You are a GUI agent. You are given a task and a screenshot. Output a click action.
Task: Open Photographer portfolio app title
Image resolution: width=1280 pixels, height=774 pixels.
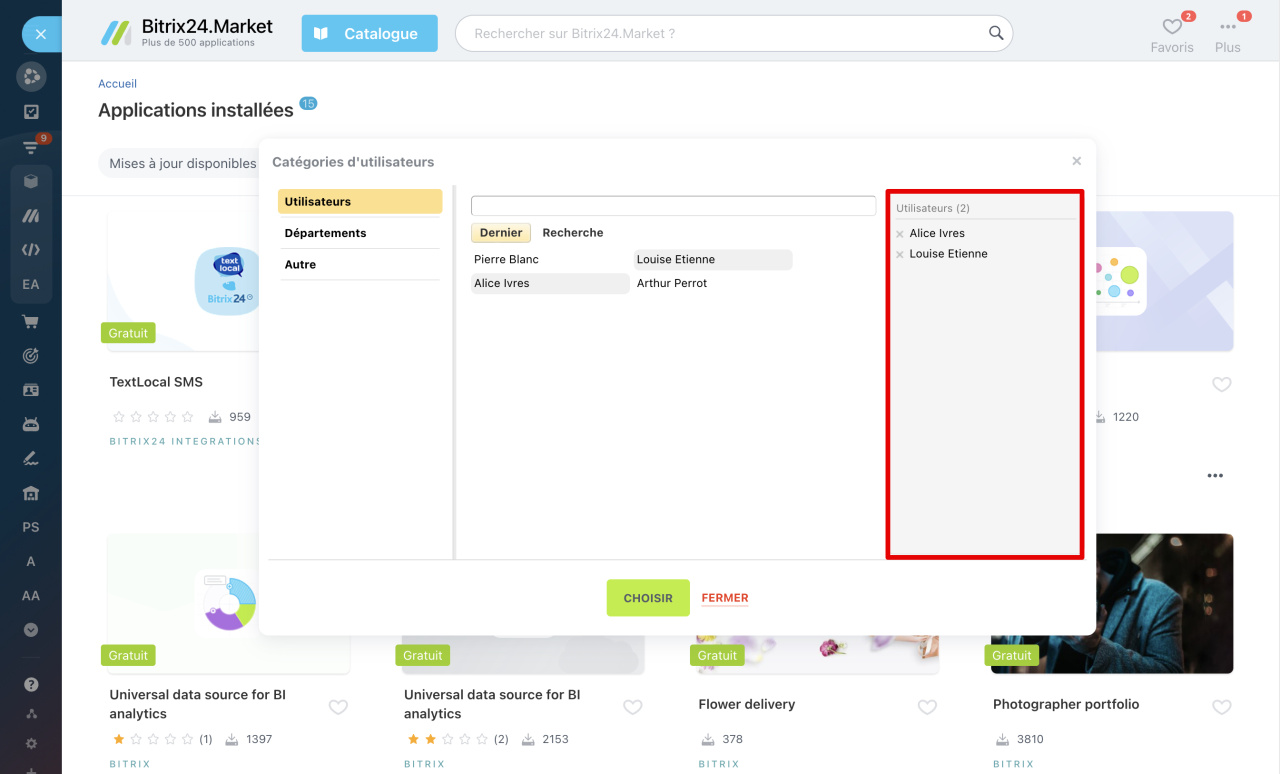coord(1066,704)
